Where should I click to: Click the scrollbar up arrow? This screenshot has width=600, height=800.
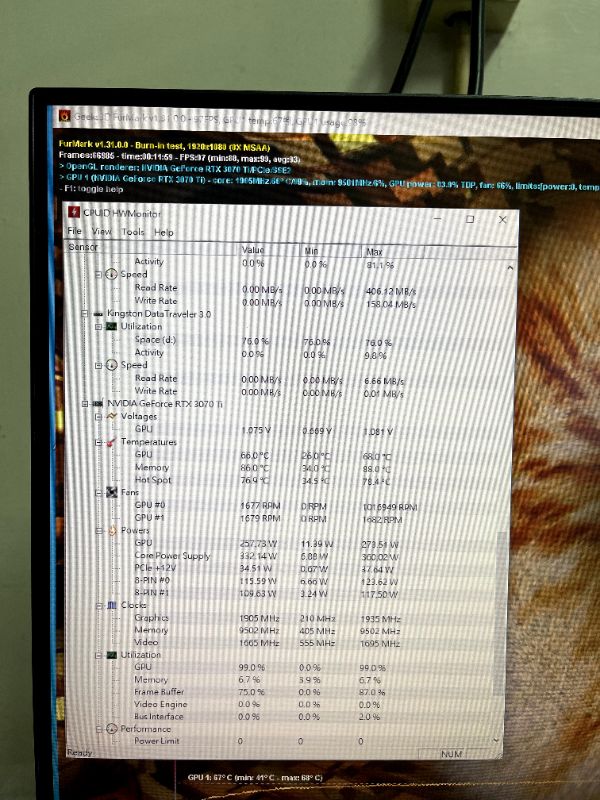(510, 268)
